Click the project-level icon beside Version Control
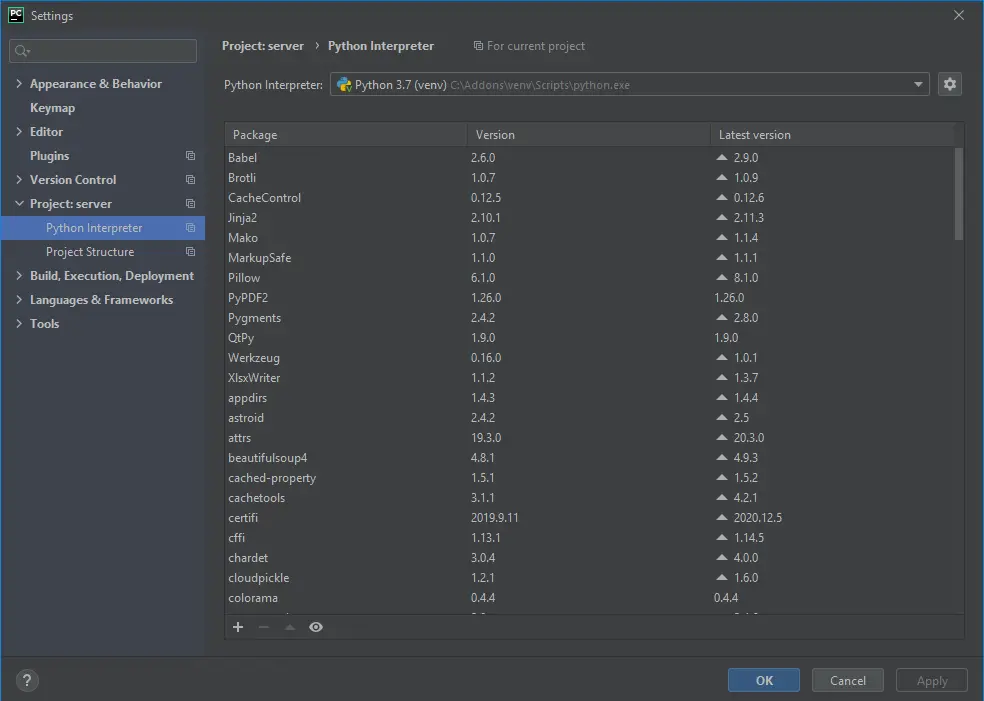This screenshot has height=701, width=984. pos(190,180)
